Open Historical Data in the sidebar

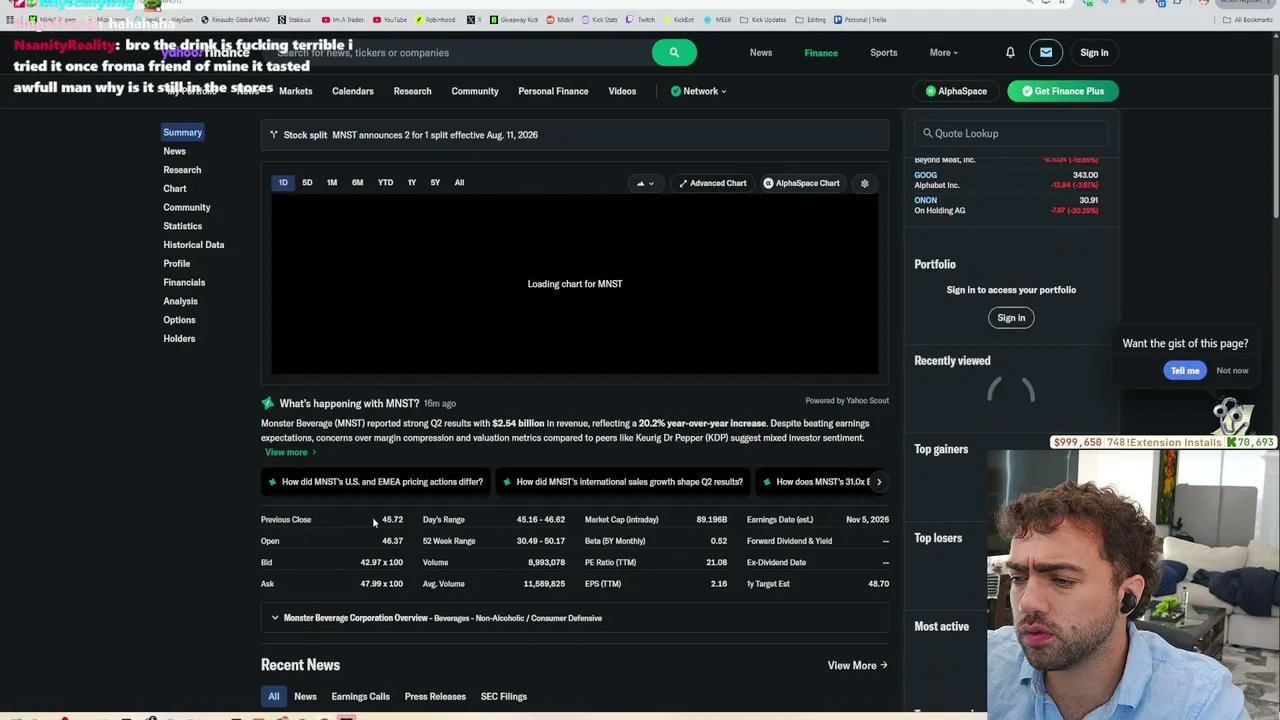point(194,245)
